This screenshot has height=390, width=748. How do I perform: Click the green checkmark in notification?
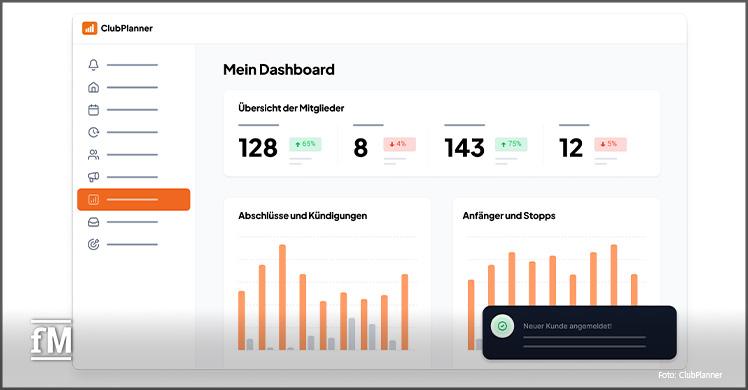502,326
